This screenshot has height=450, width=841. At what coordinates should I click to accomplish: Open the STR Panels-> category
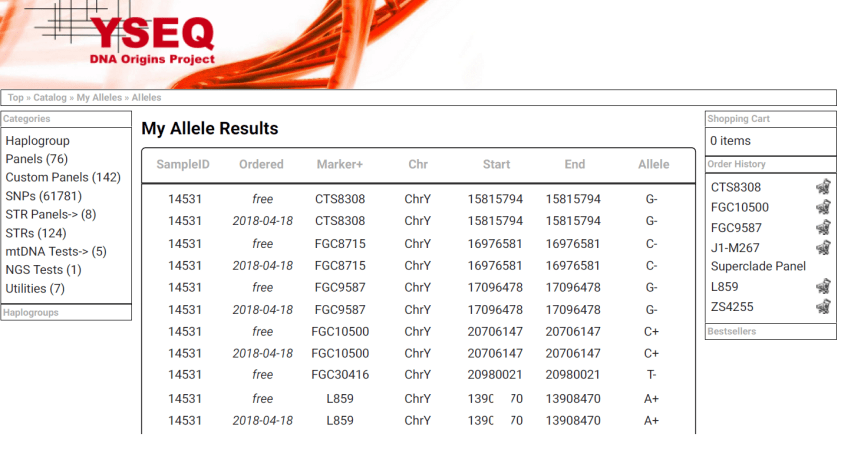click(x=51, y=214)
